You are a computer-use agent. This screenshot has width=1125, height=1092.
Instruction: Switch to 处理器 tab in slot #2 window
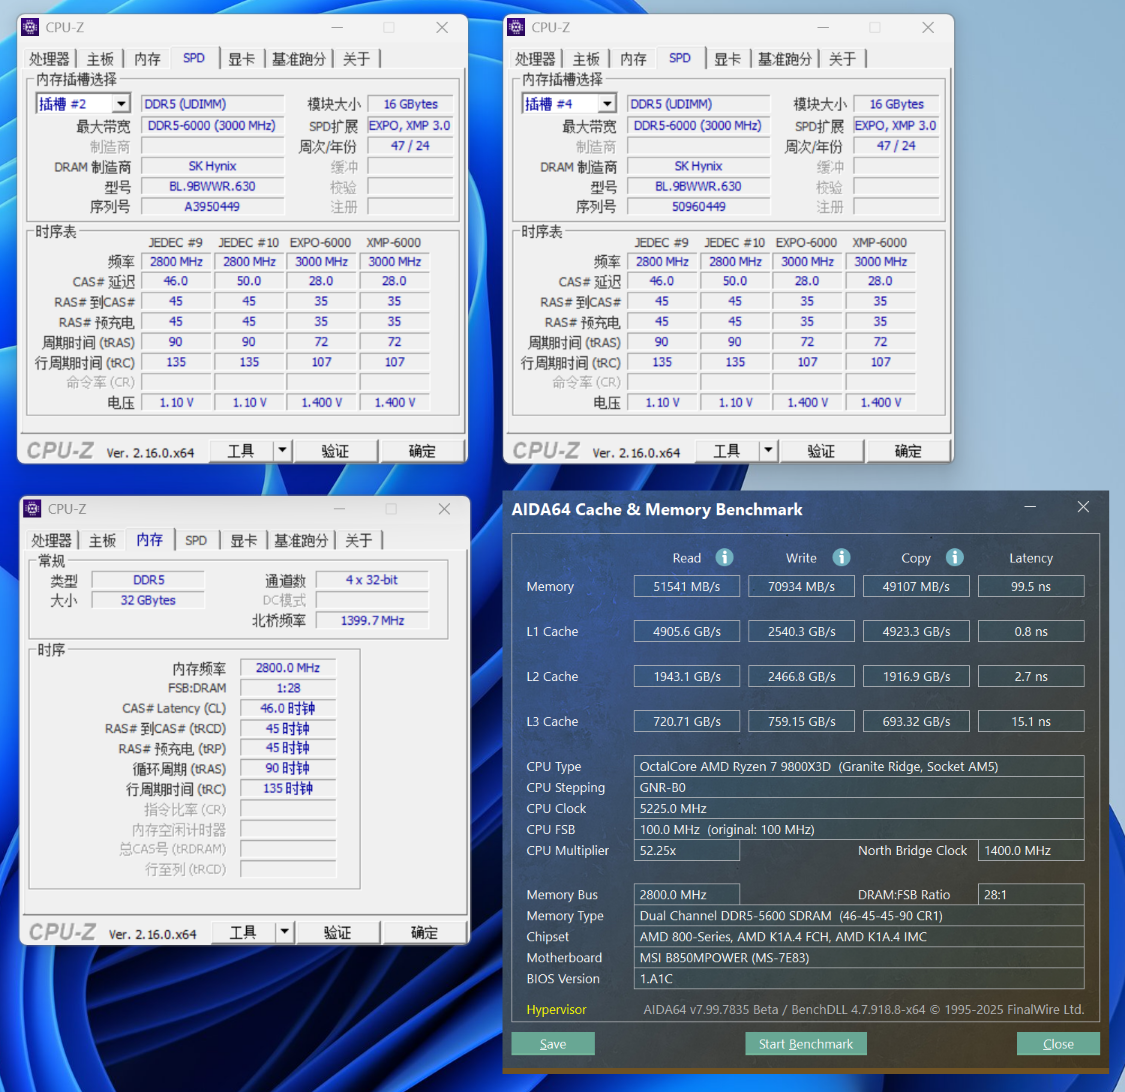pos(50,59)
